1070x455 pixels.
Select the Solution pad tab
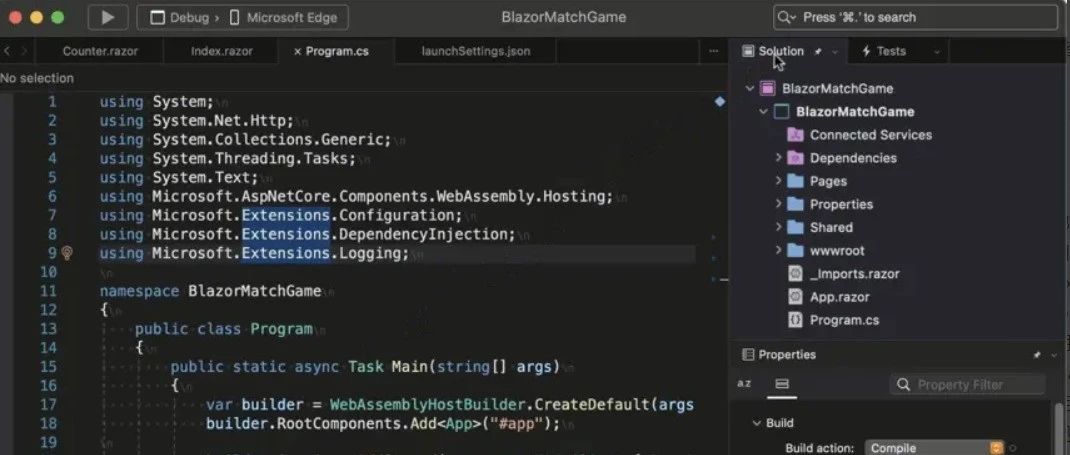click(x=781, y=51)
